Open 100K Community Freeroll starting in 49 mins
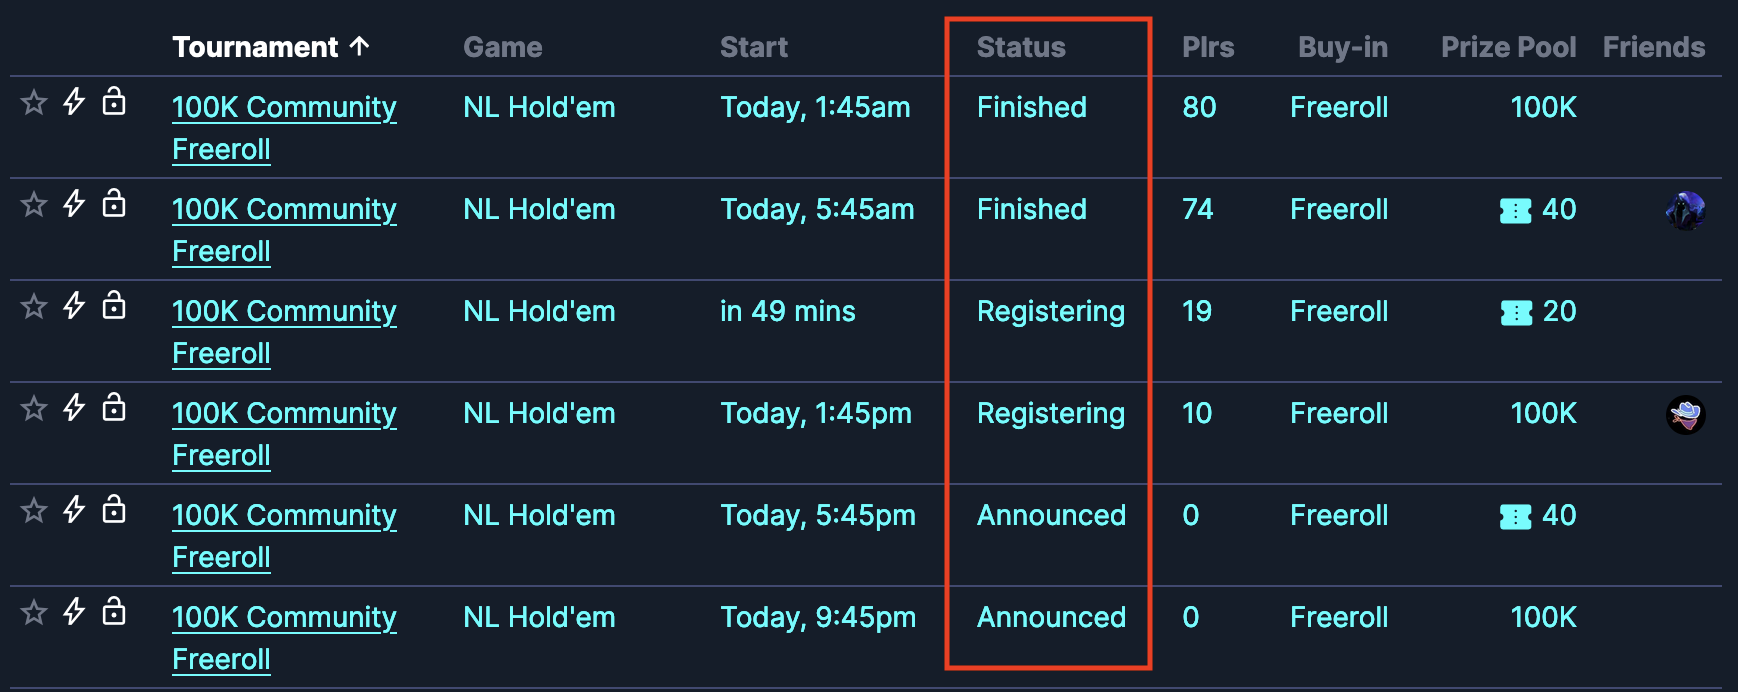This screenshot has width=1738, height=692. pyautogui.click(x=284, y=332)
